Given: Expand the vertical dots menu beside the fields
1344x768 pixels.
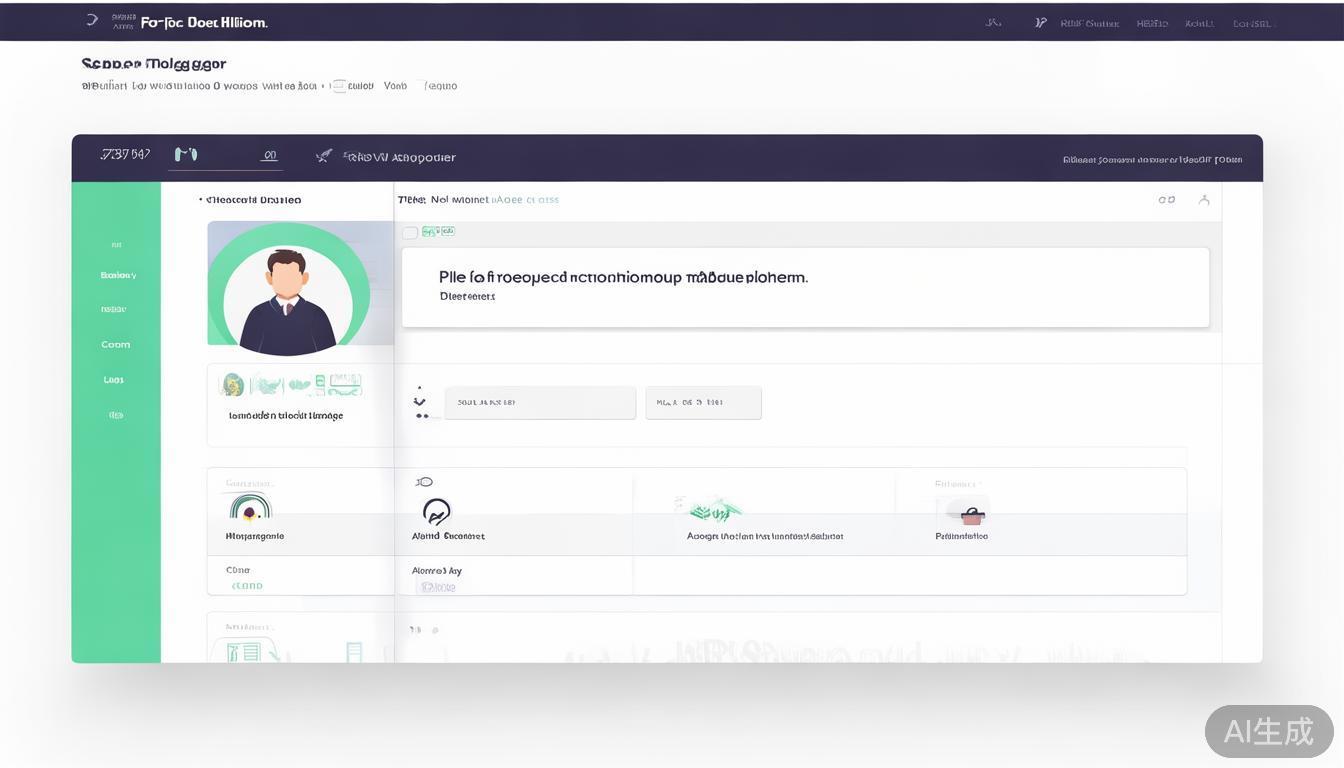Looking at the screenshot, I should coord(421,402).
